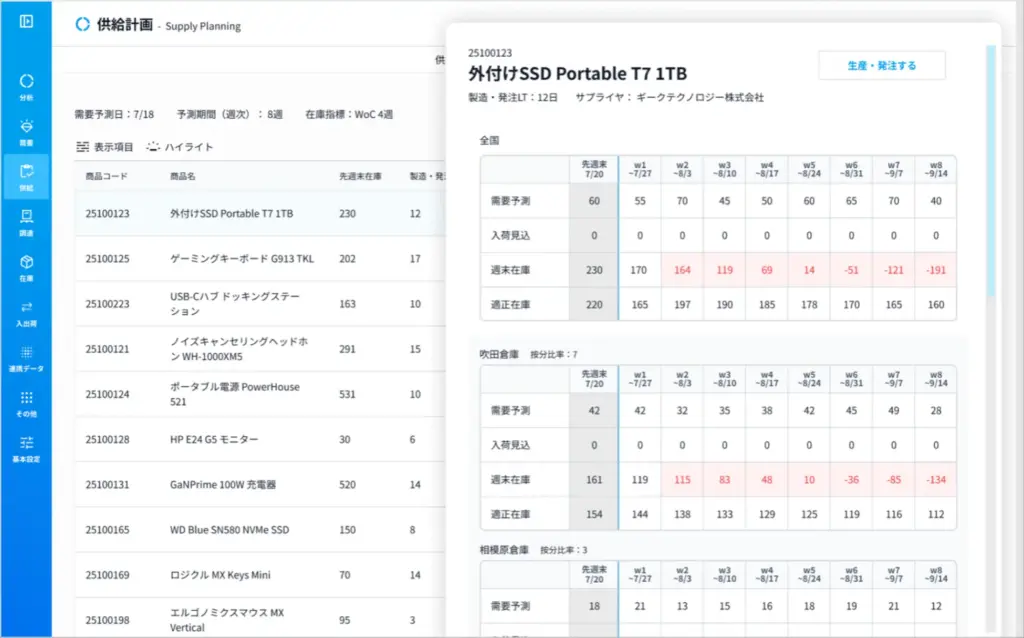Select row WD Blue SN580 NVMe SSD
This screenshot has height=638, width=1024.
[261, 530]
